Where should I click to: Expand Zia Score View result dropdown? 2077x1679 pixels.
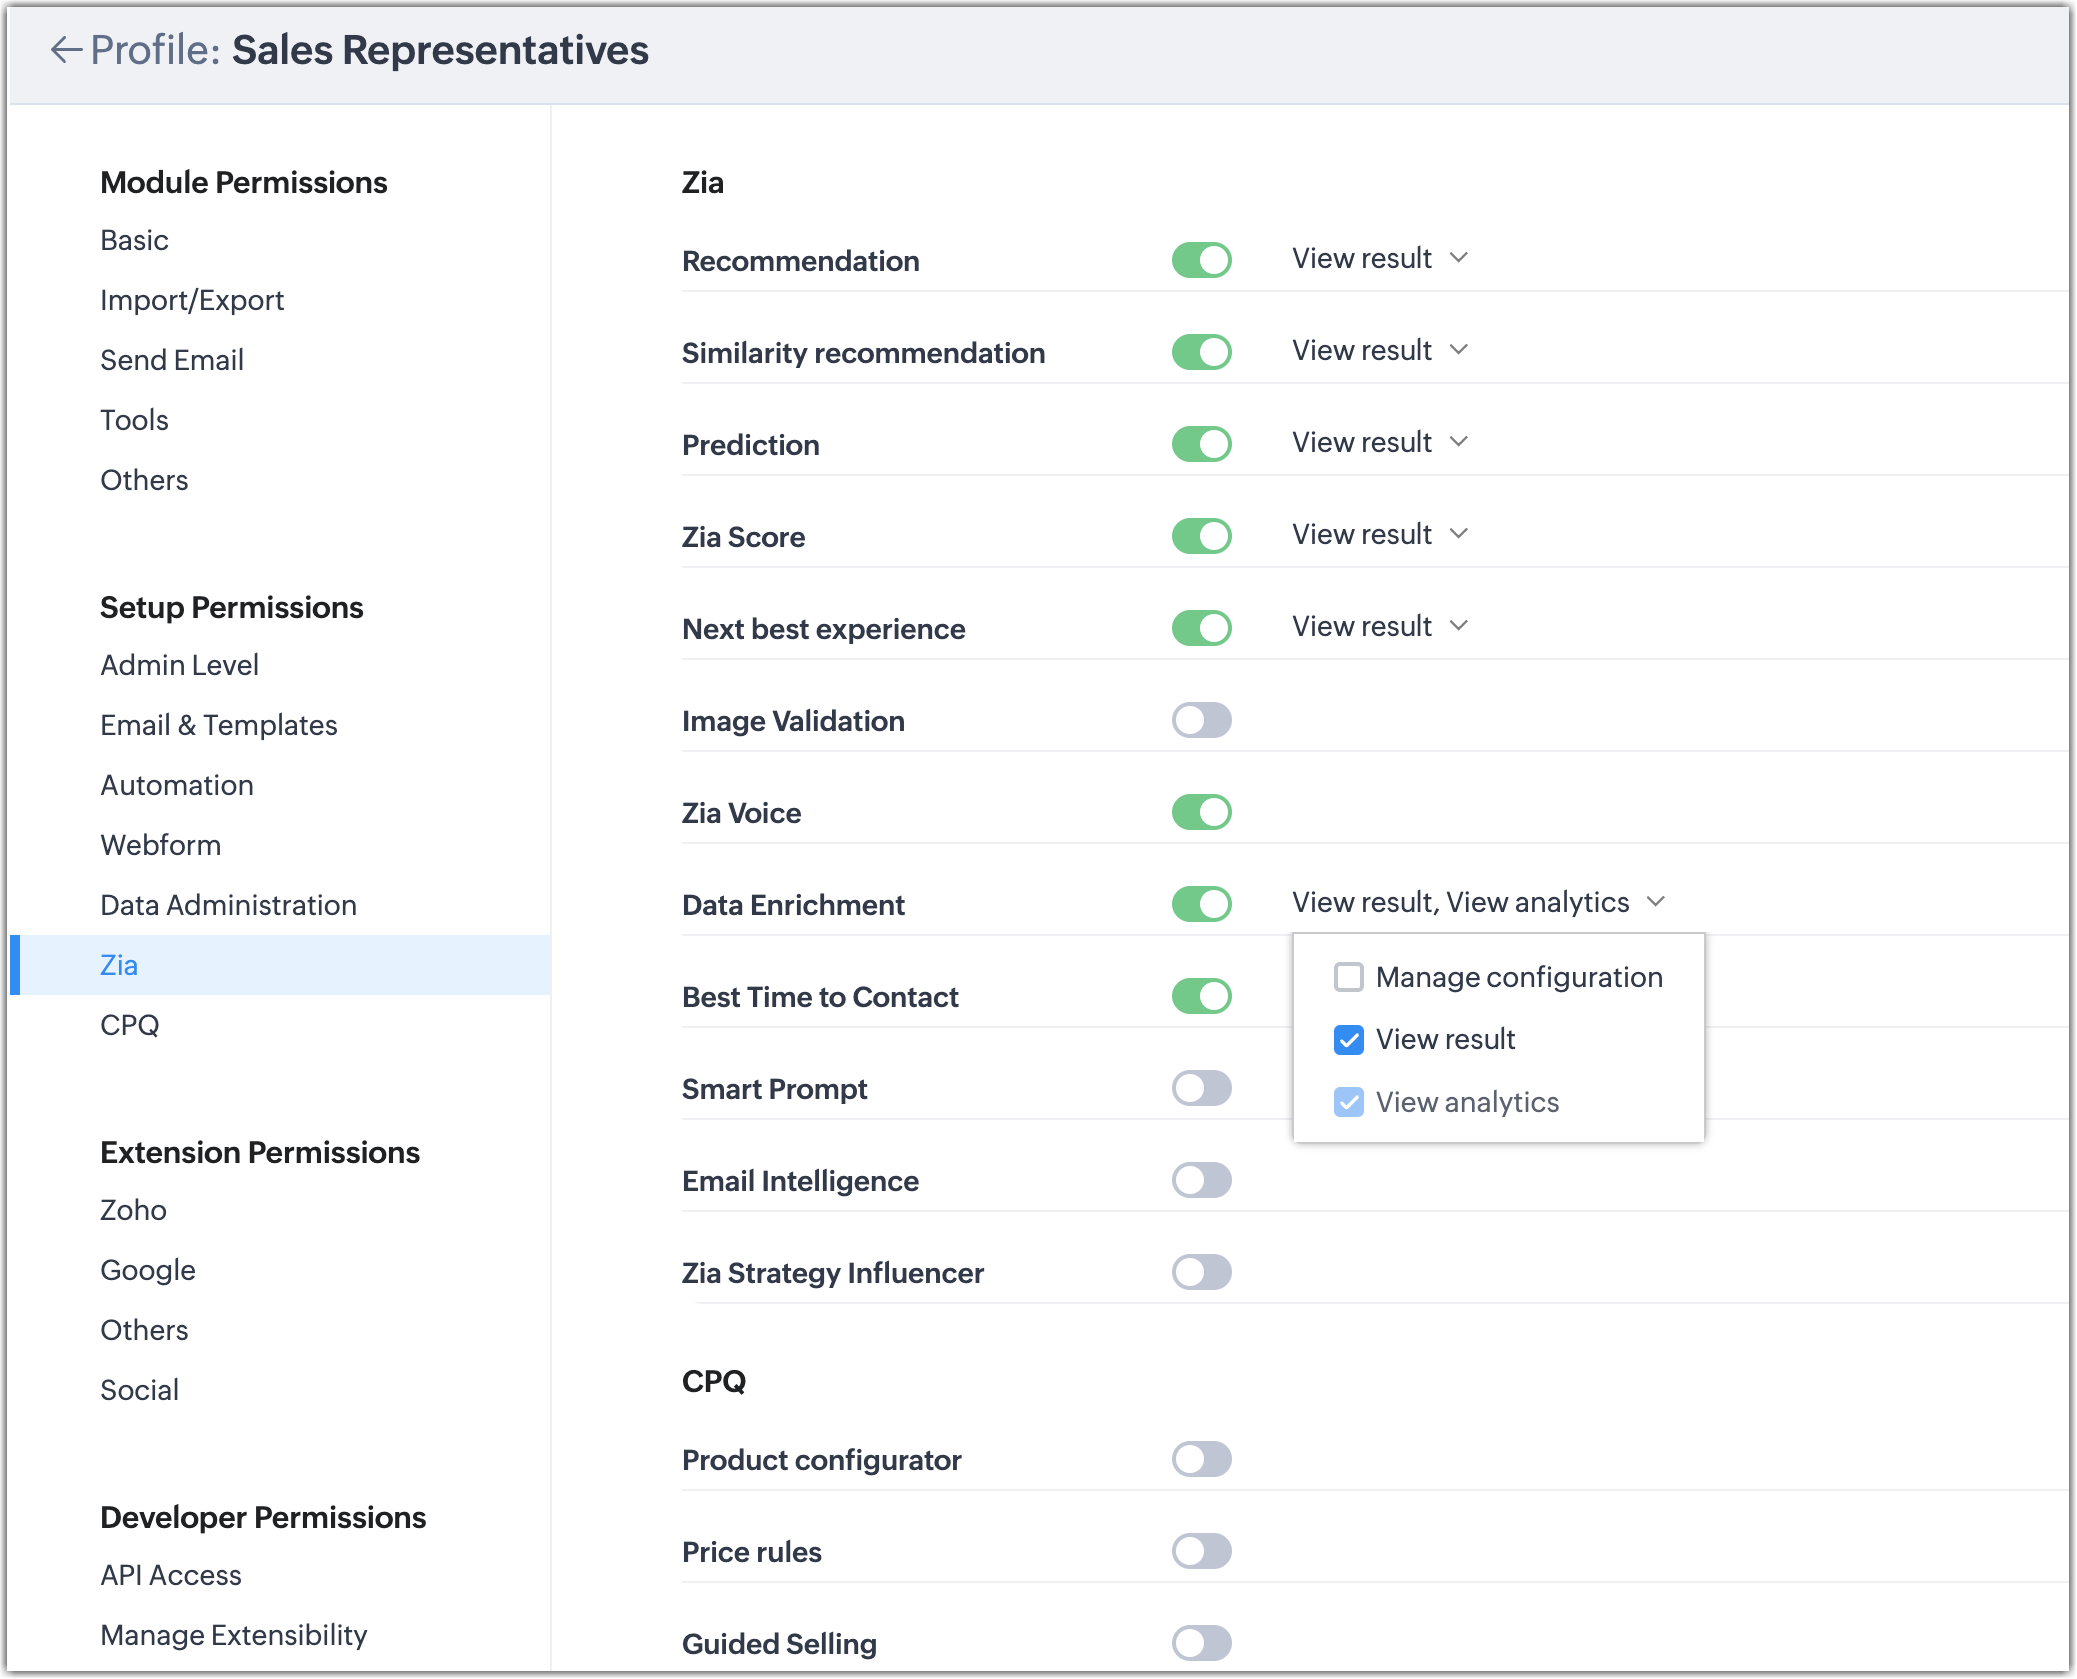tap(1379, 534)
